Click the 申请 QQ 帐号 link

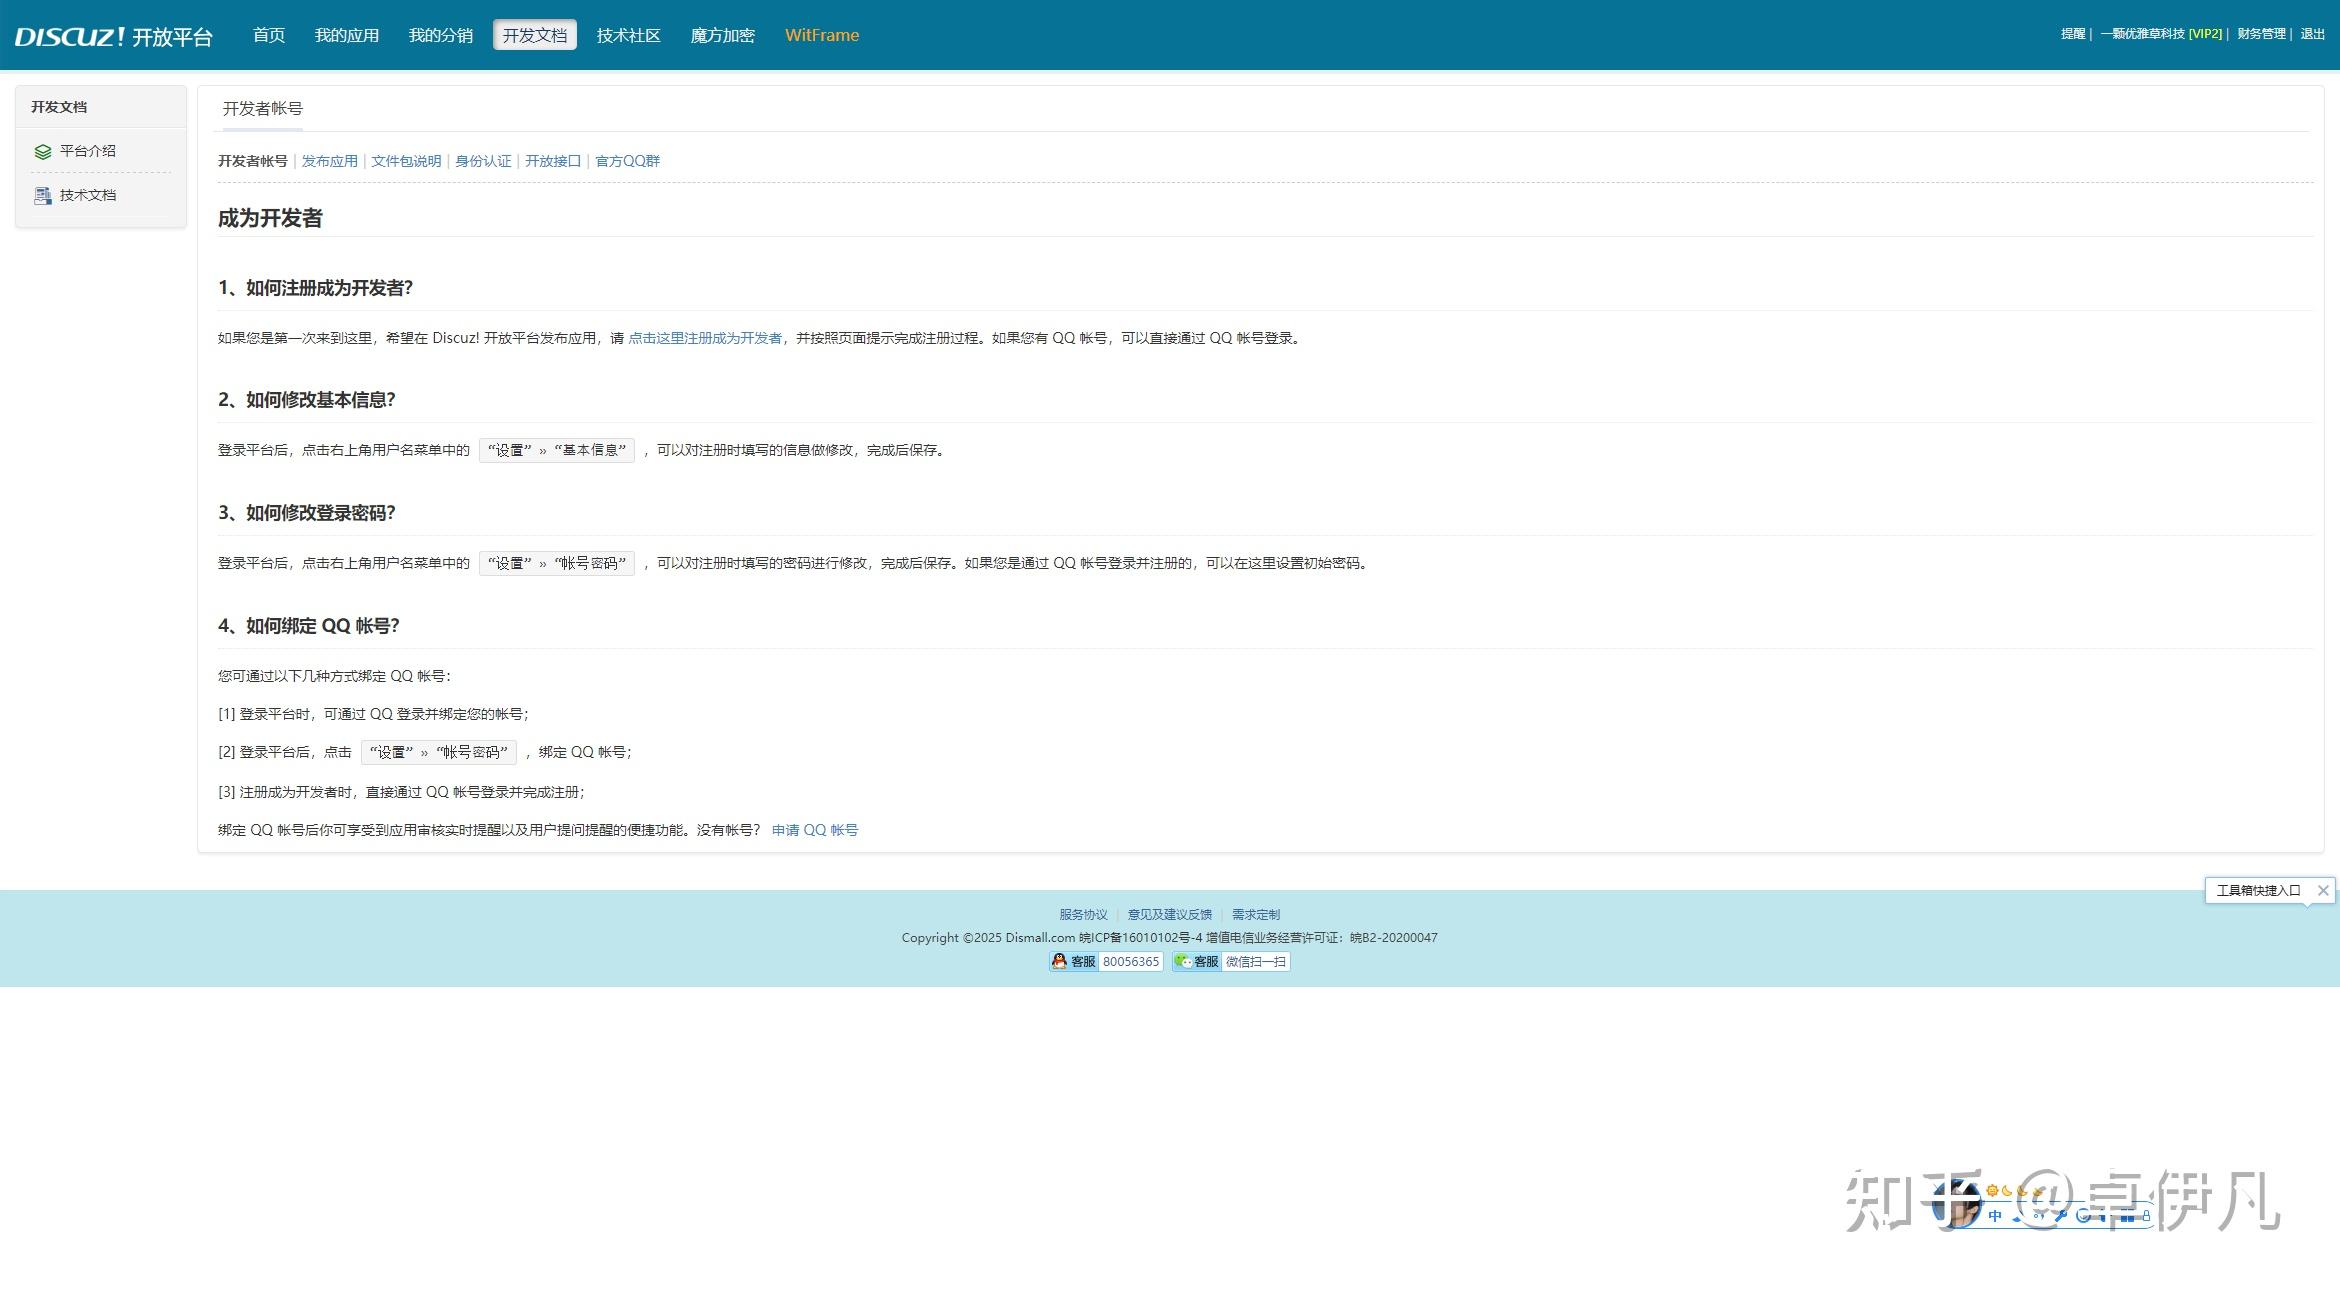(814, 830)
